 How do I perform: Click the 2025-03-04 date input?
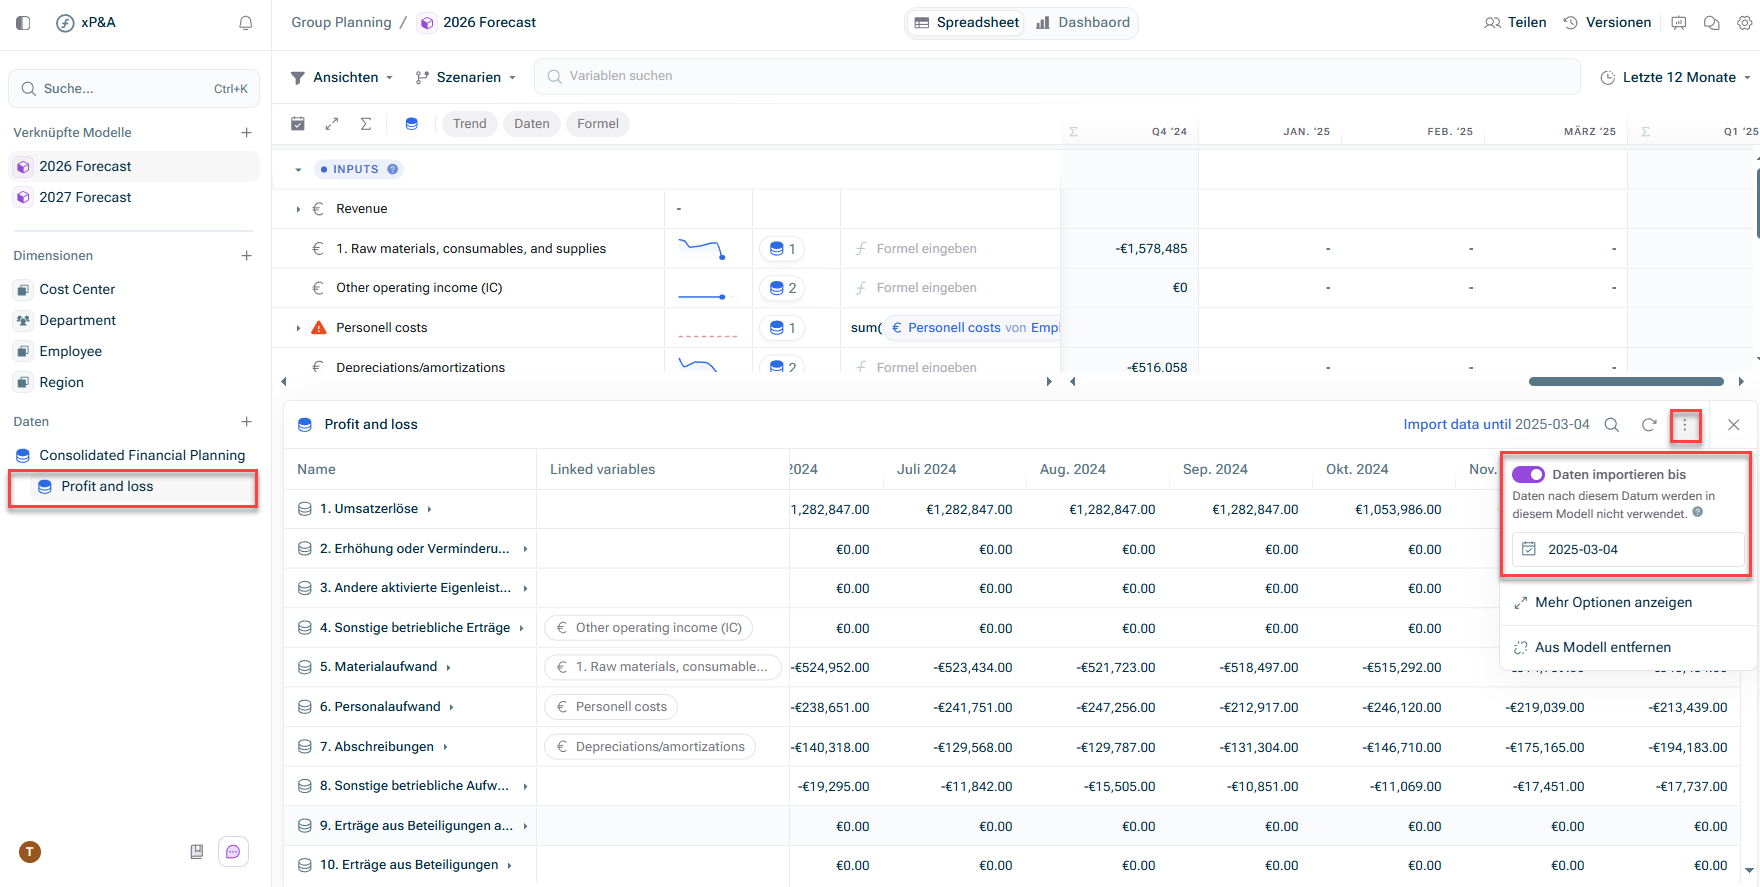[1628, 550]
